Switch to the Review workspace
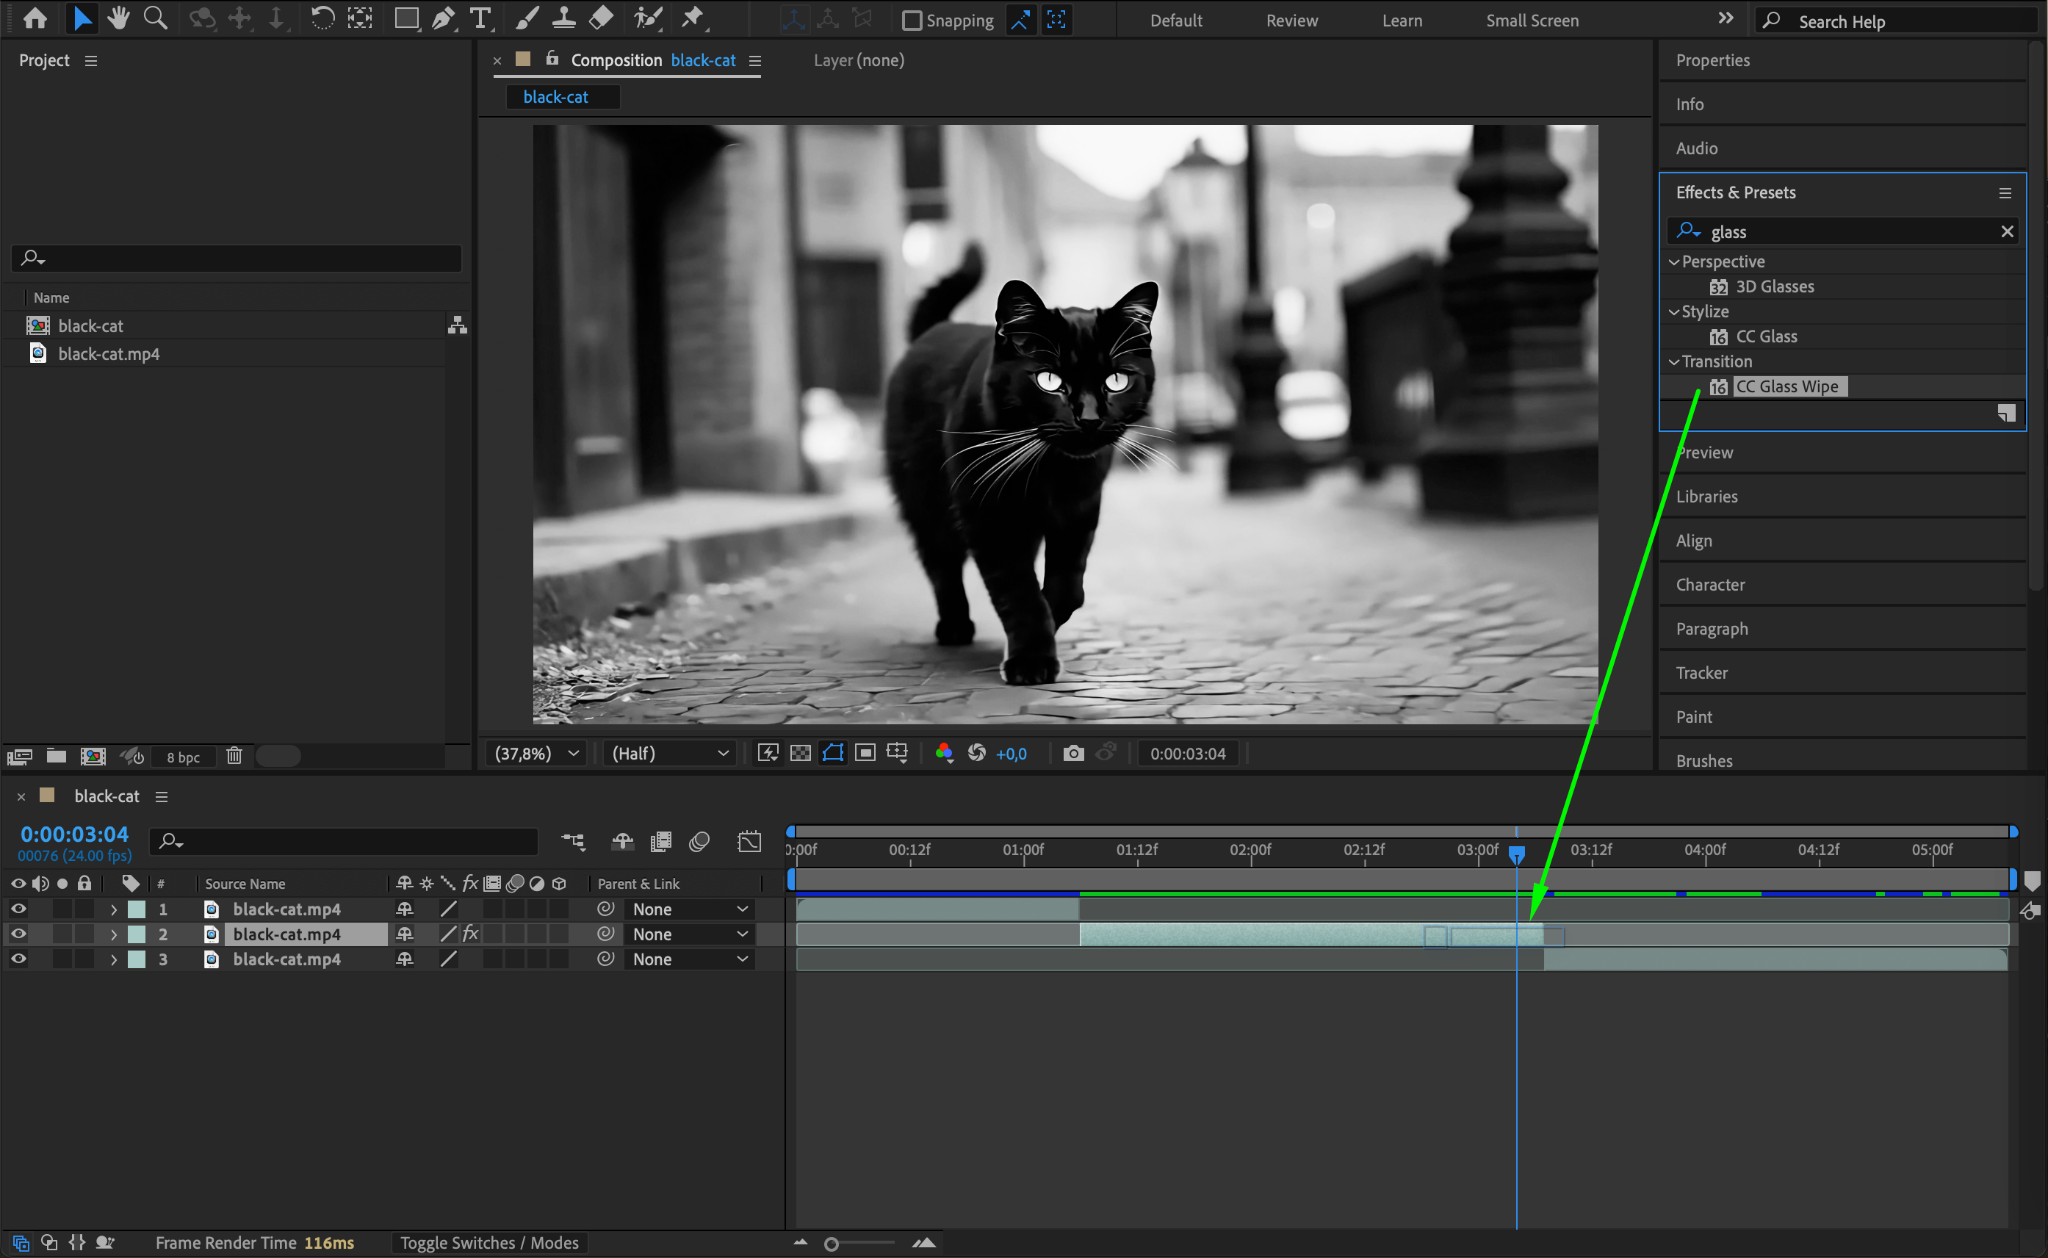Screen dimensions: 2048x1258 [x=1291, y=20]
